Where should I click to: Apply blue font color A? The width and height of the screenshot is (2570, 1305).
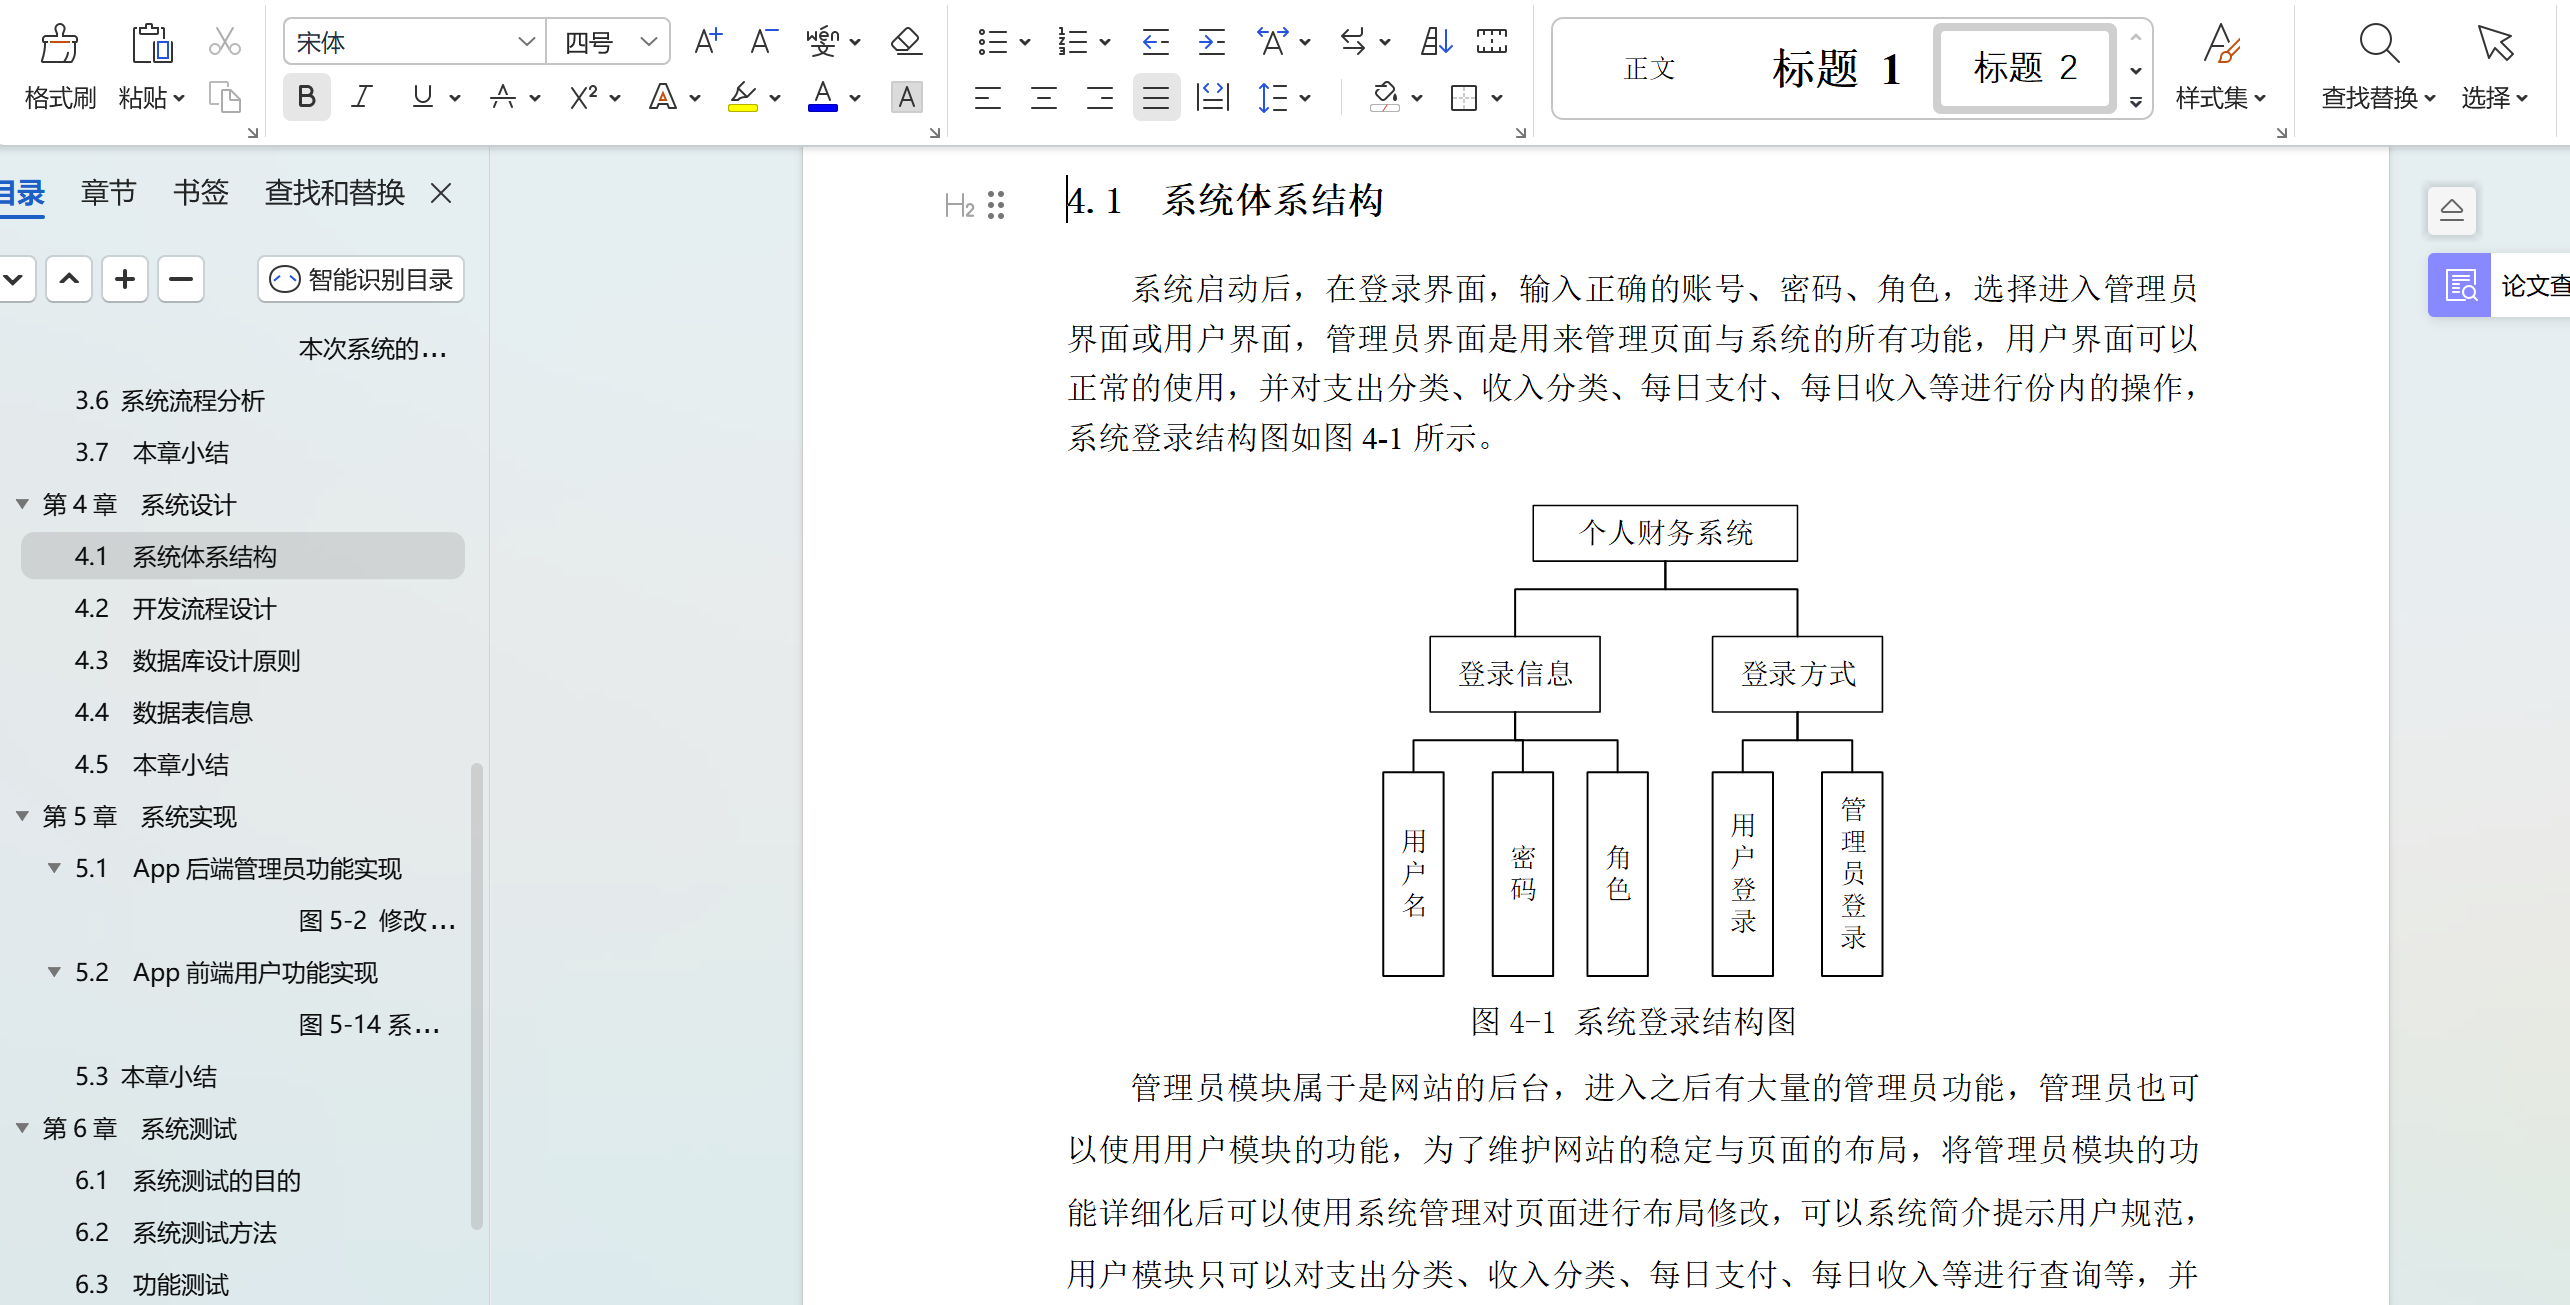pyautogui.click(x=823, y=97)
